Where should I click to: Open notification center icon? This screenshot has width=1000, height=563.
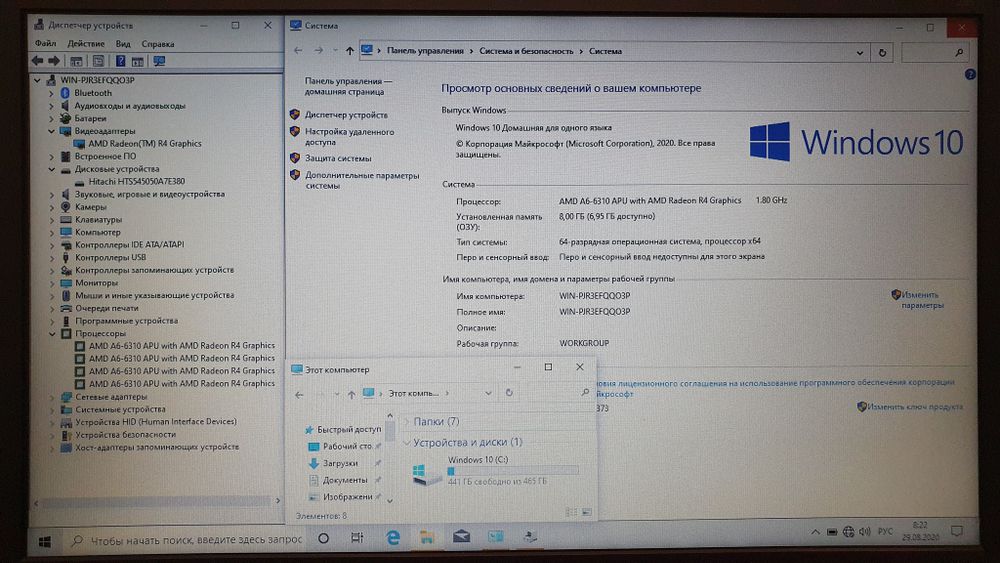(957, 531)
